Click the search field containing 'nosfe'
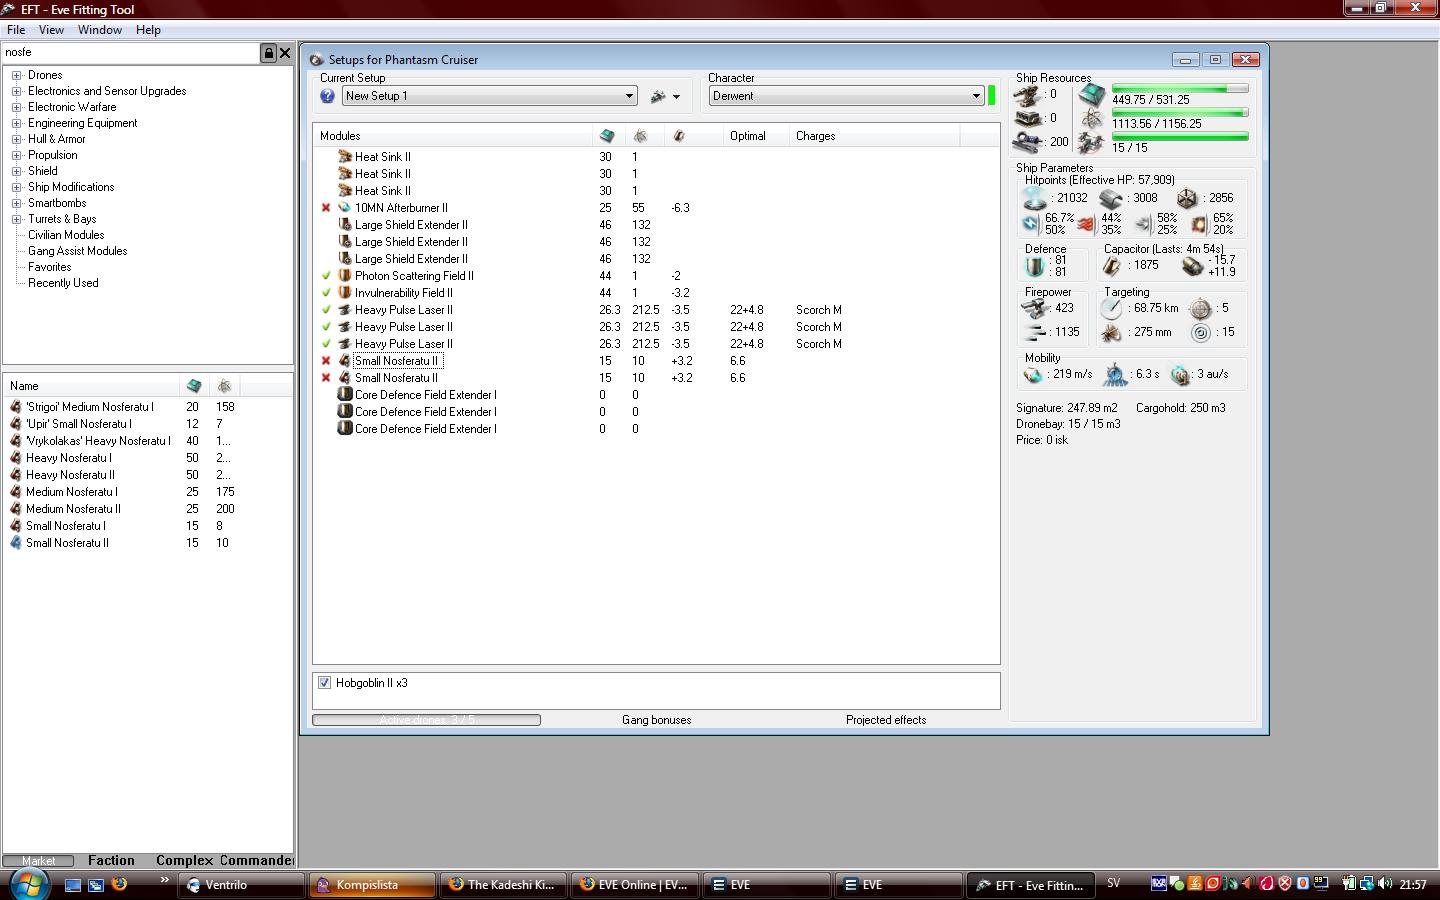 [130, 53]
